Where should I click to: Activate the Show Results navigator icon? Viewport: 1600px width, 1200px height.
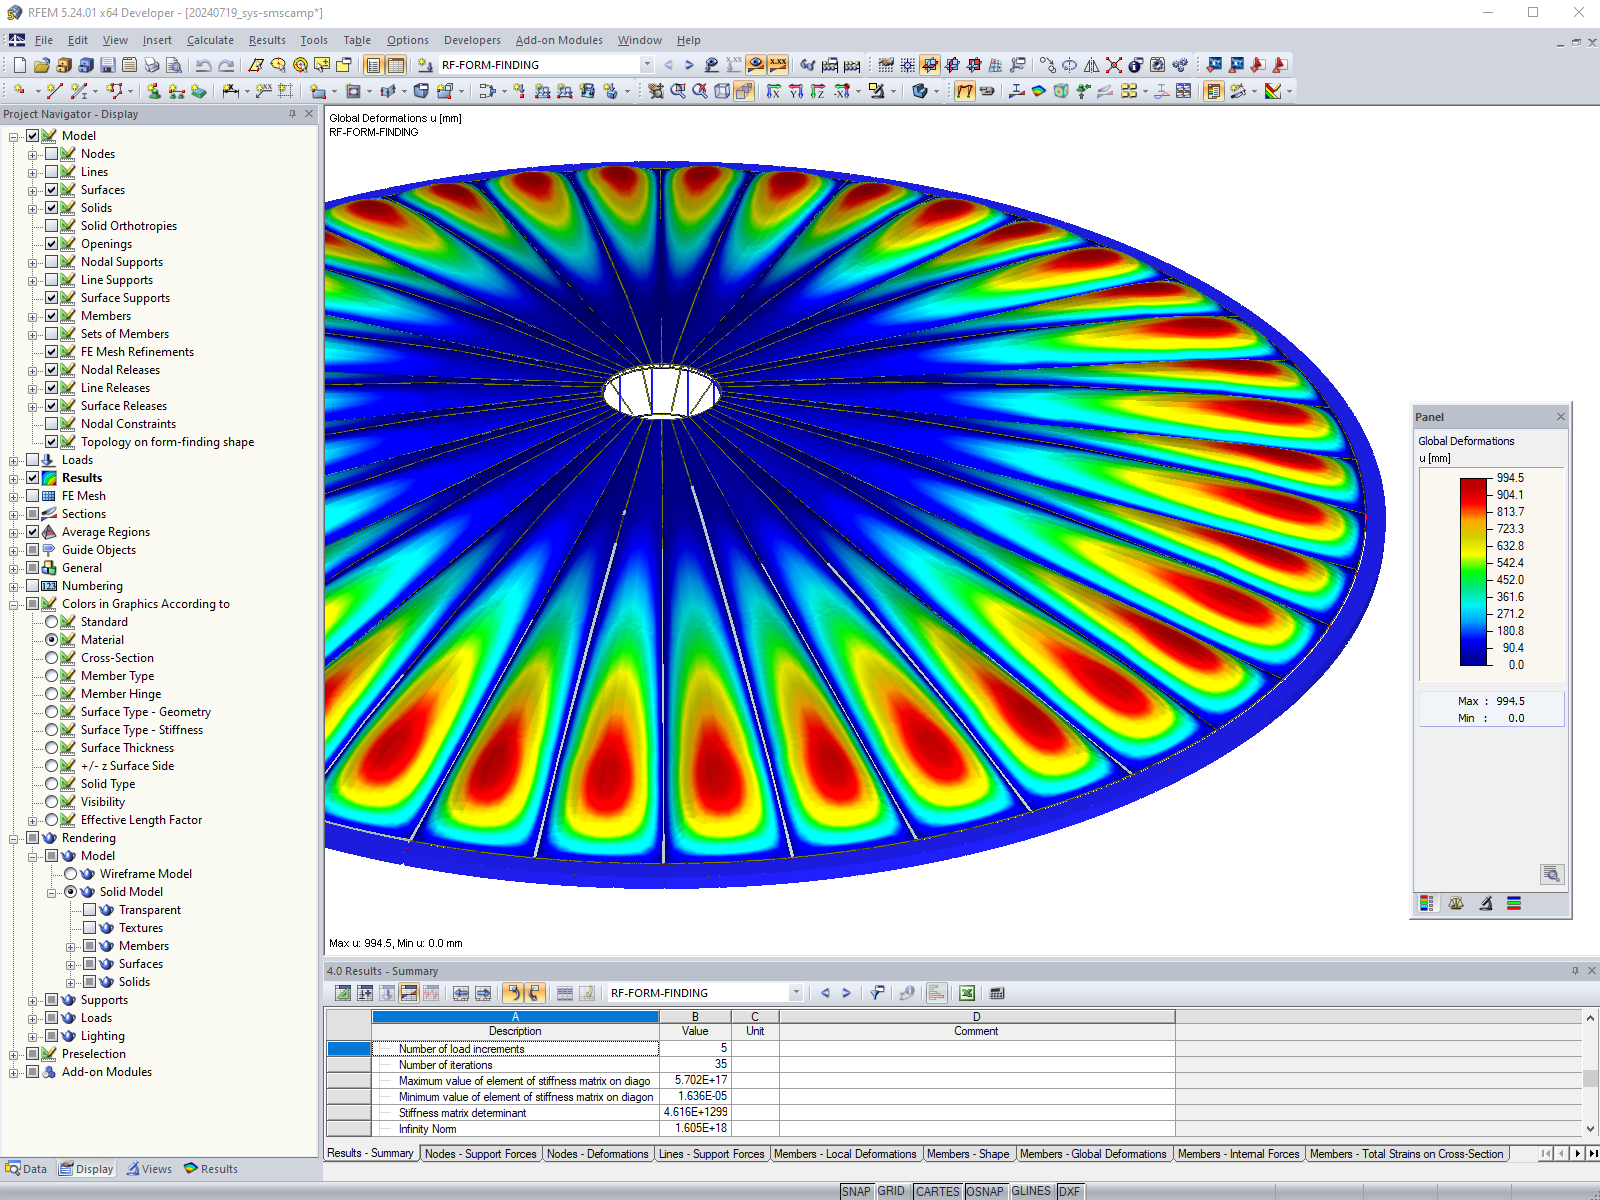tap(755, 64)
